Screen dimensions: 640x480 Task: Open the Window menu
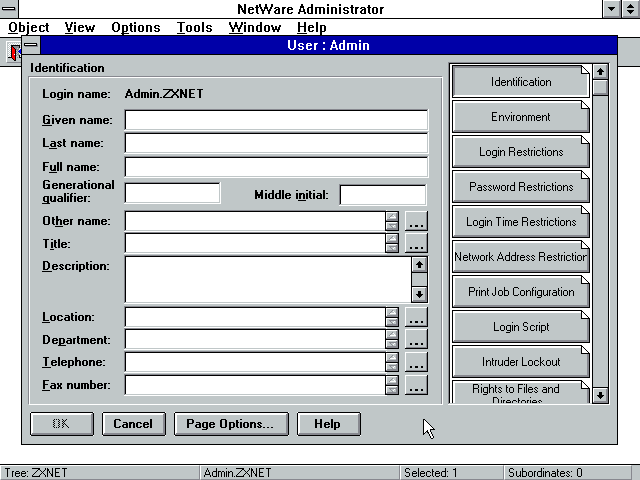pyautogui.click(x=255, y=27)
